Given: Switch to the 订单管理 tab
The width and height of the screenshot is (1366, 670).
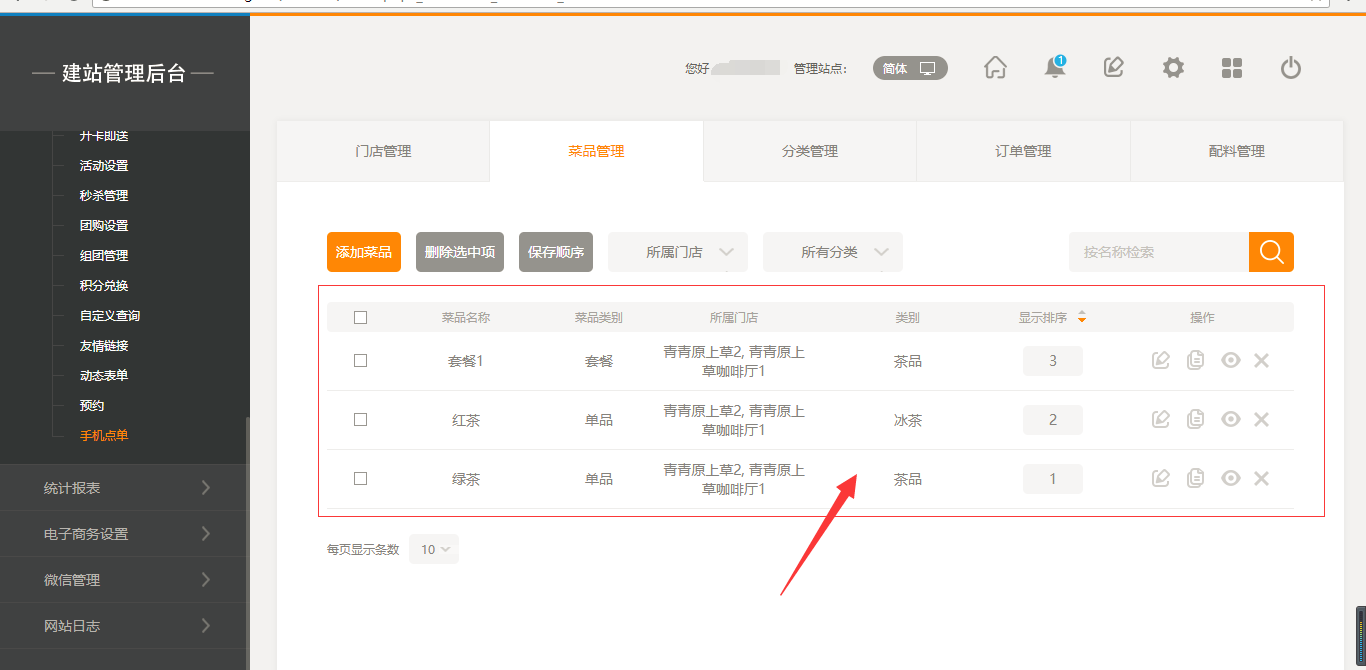Looking at the screenshot, I should click(x=1023, y=151).
